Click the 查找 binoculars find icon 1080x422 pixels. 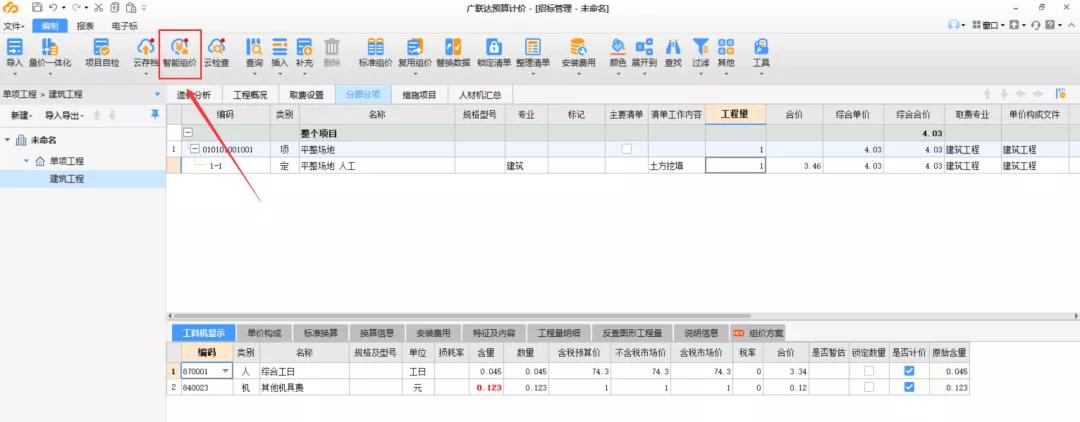click(x=673, y=47)
